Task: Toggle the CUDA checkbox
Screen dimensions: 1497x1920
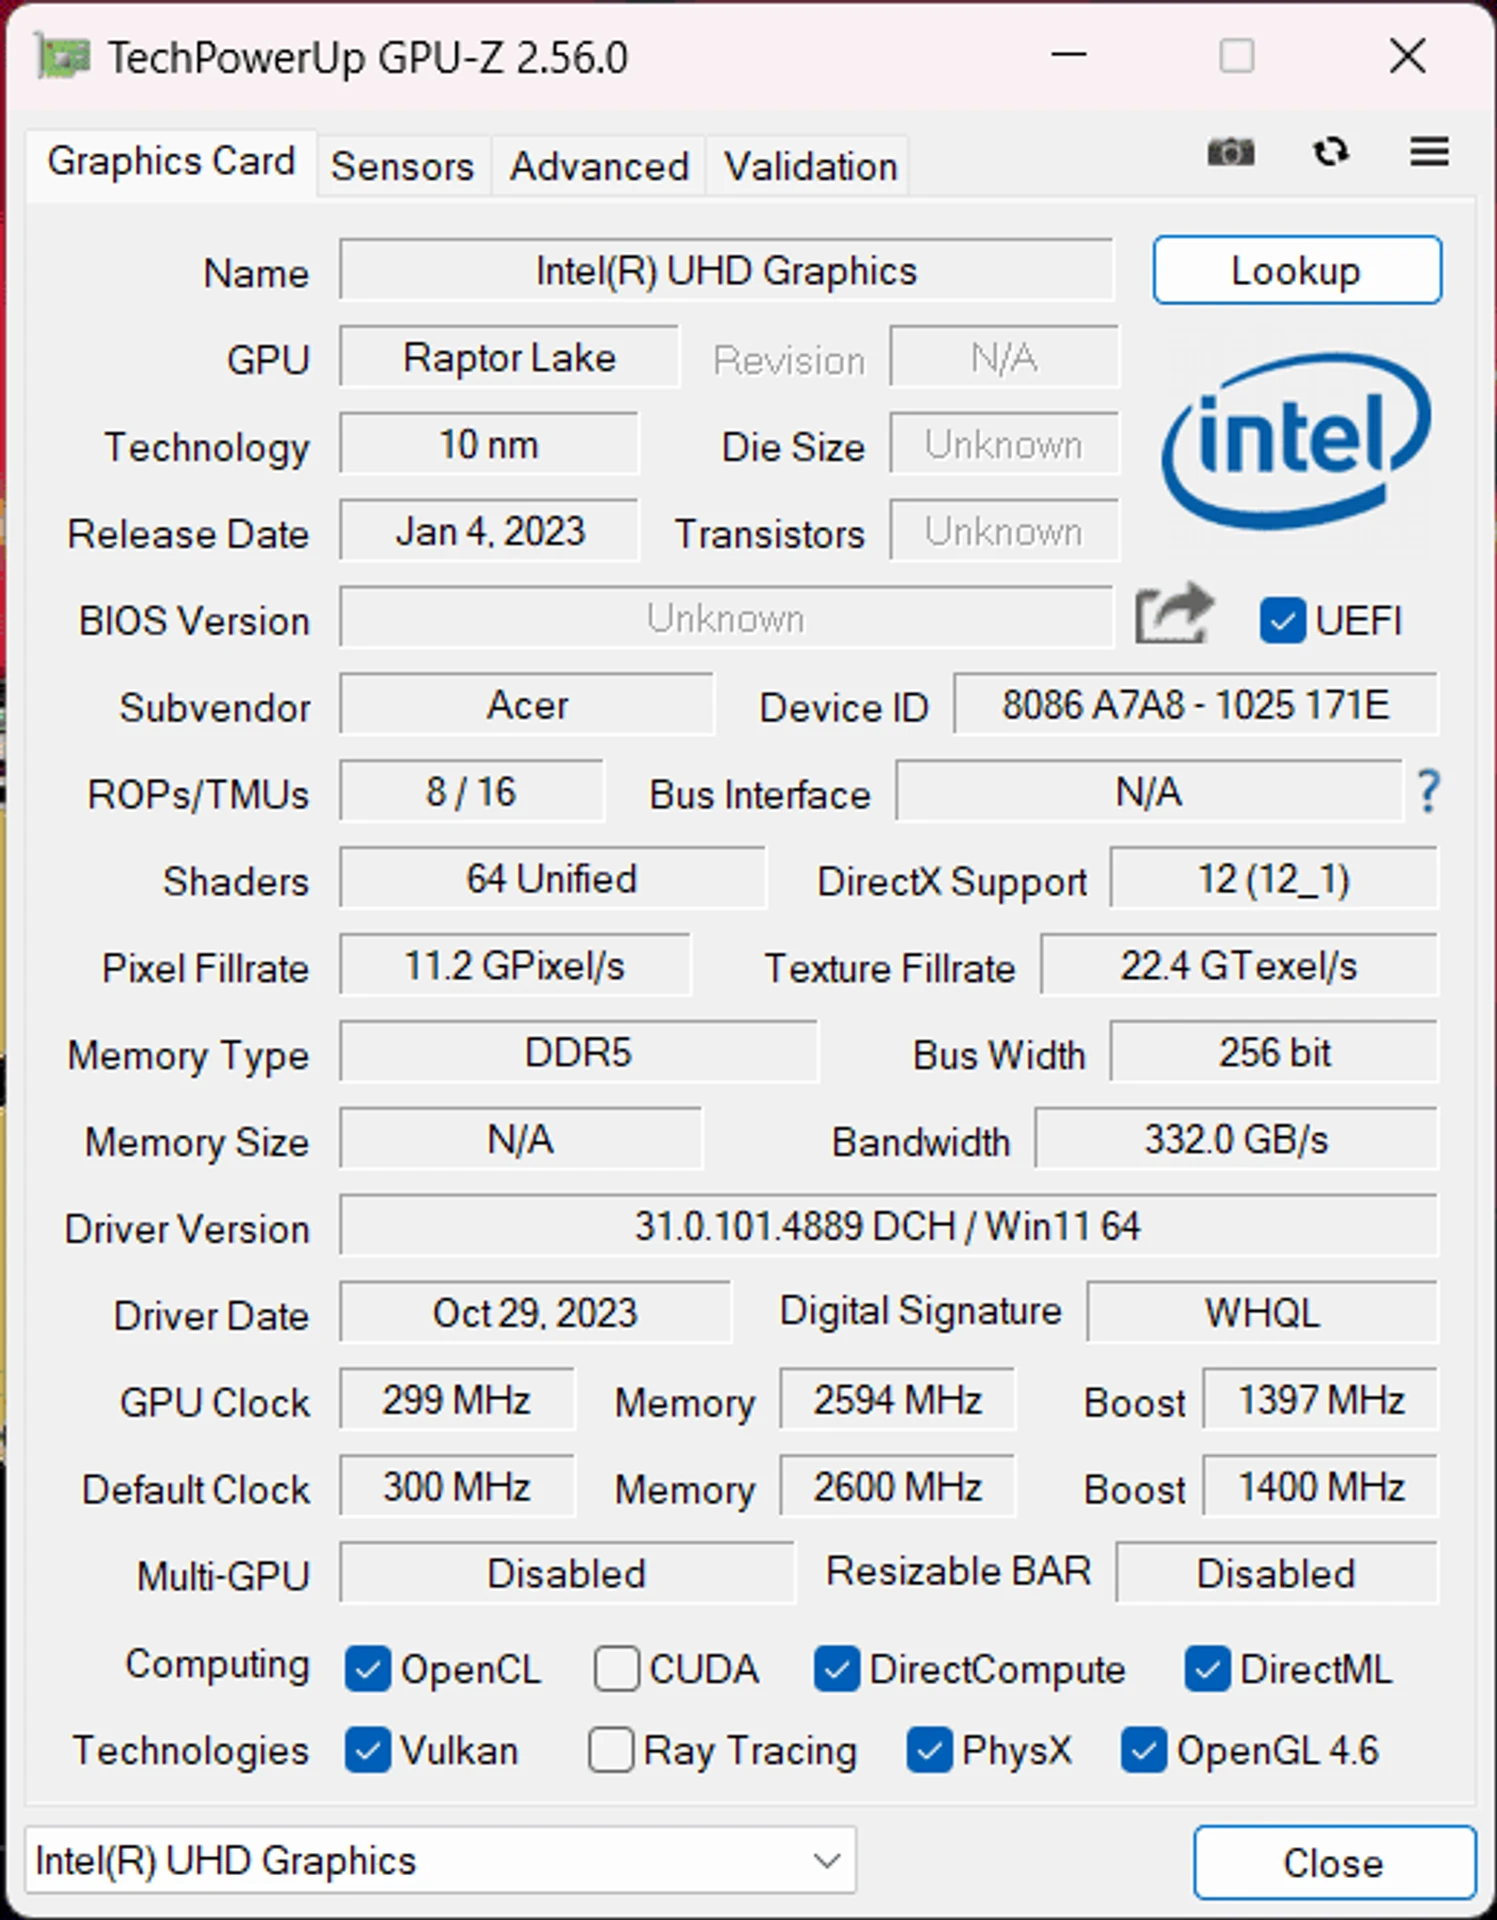Action: 616,1669
